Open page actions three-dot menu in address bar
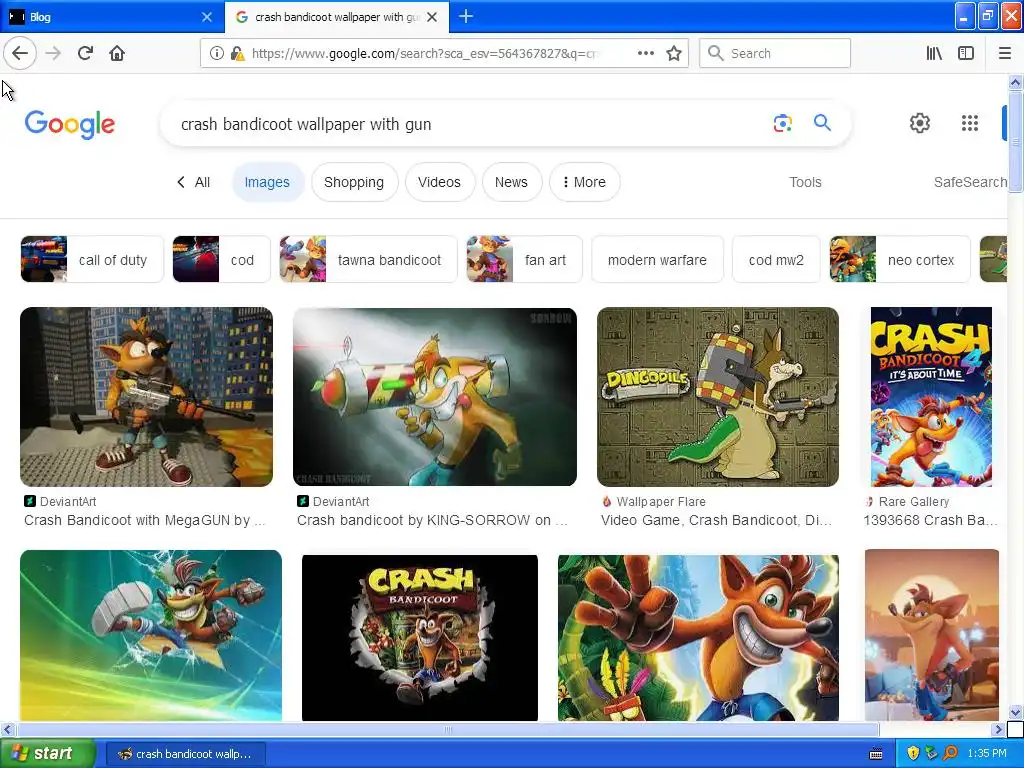This screenshot has height=768, width=1024. coord(646,53)
